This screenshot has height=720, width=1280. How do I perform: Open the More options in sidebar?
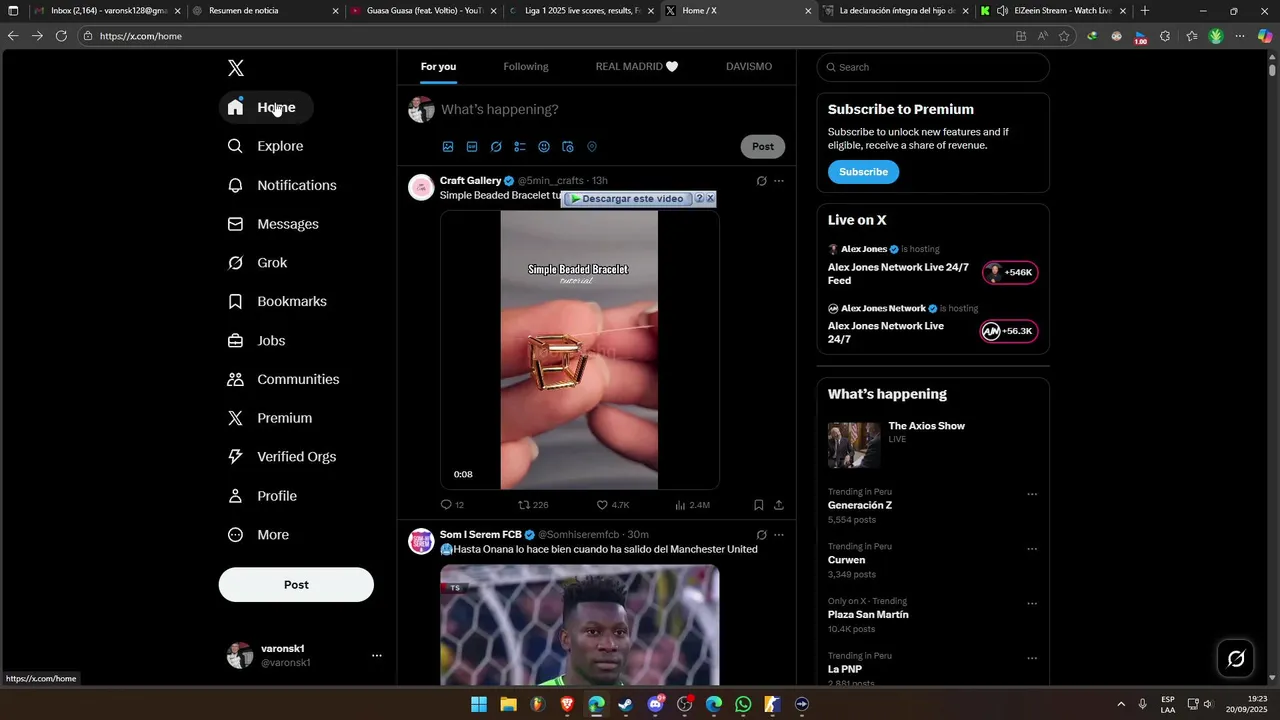(258, 535)
